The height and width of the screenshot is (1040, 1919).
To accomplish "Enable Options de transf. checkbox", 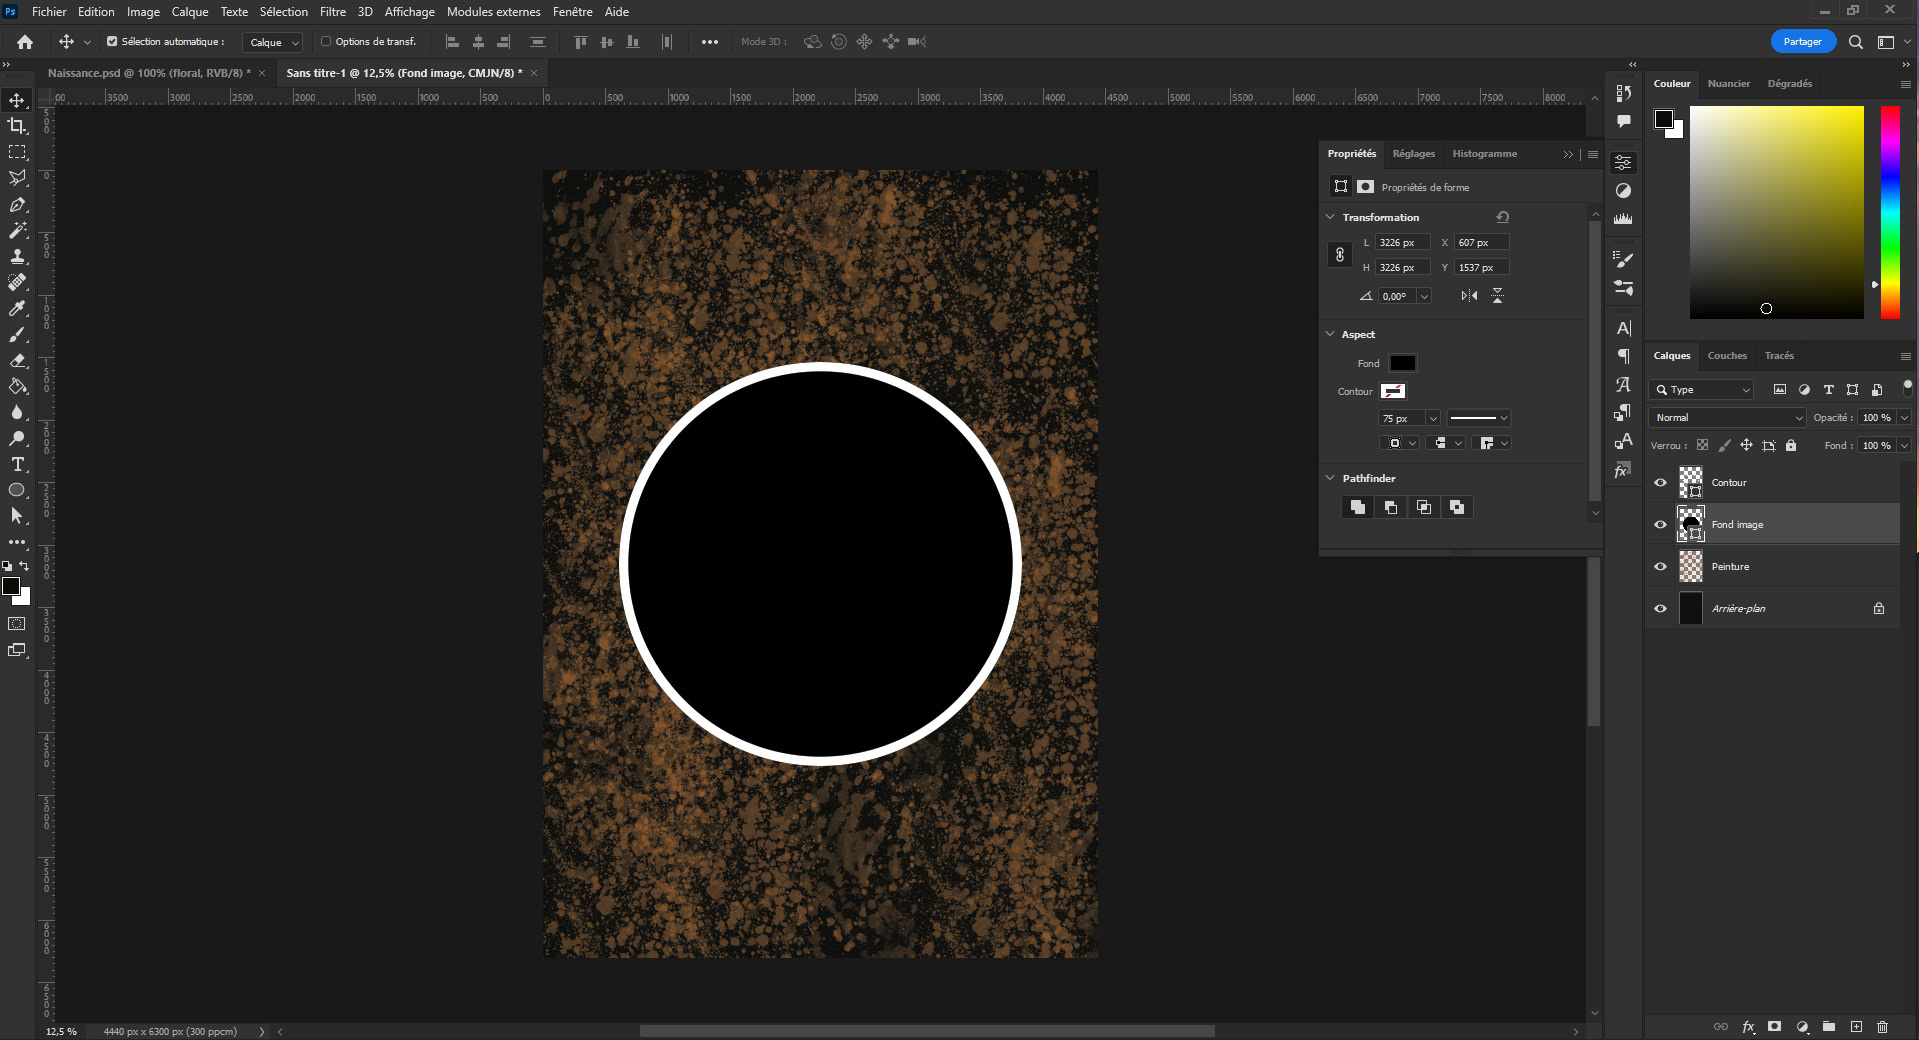I will tap(326, 42).
